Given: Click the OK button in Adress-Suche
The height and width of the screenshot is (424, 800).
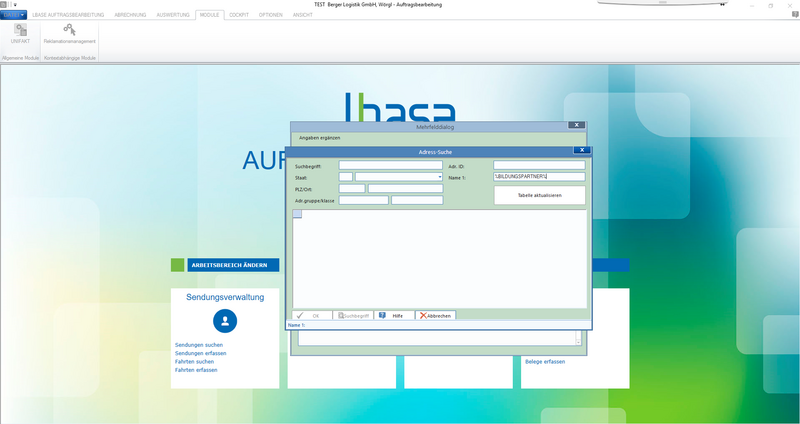Looking at the screenshot, I should coord(312,316).
